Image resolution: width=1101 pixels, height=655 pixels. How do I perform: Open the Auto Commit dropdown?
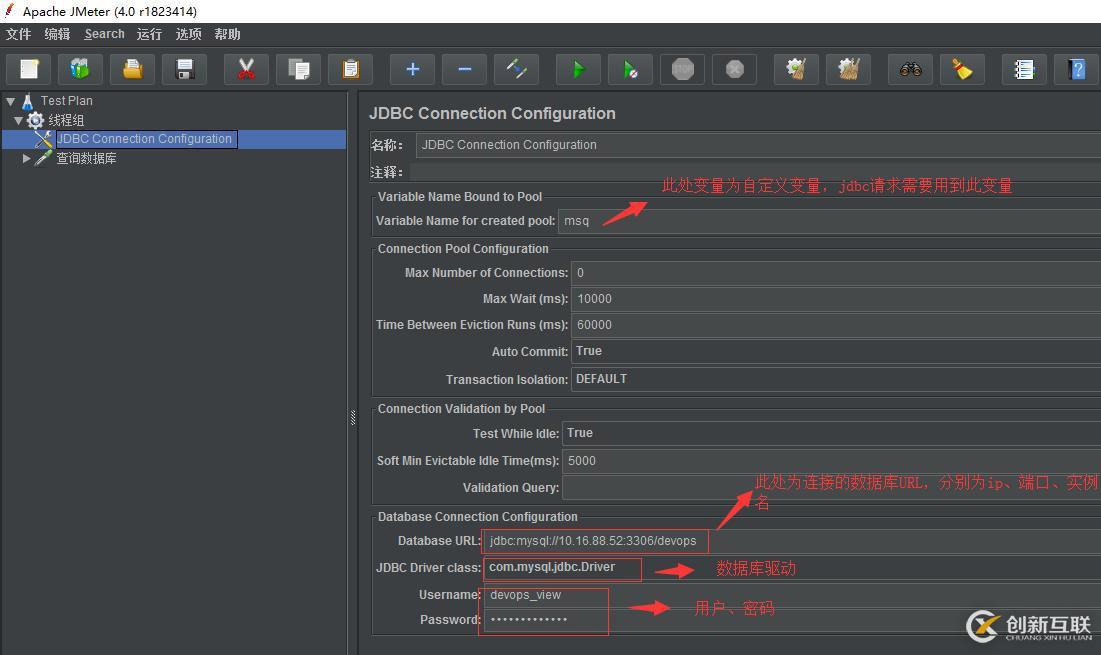coord(836,351)
